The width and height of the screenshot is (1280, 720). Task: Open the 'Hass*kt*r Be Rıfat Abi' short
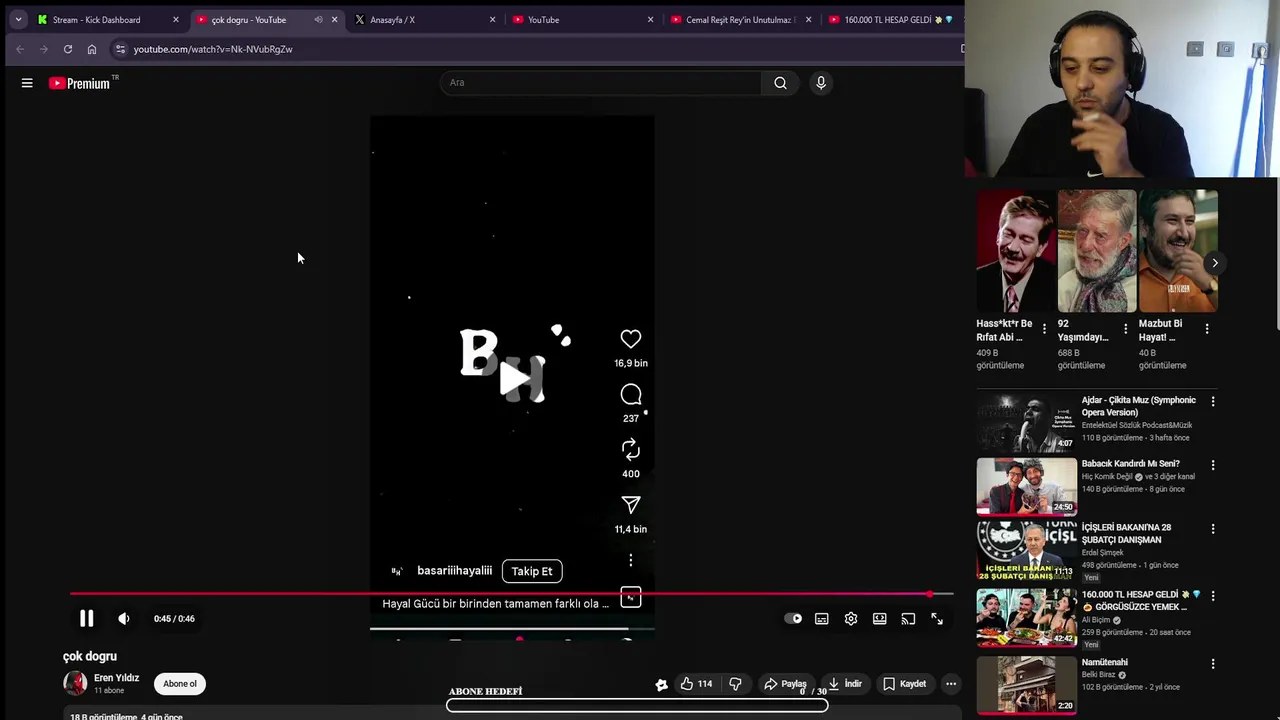[x=1016, y=251]
